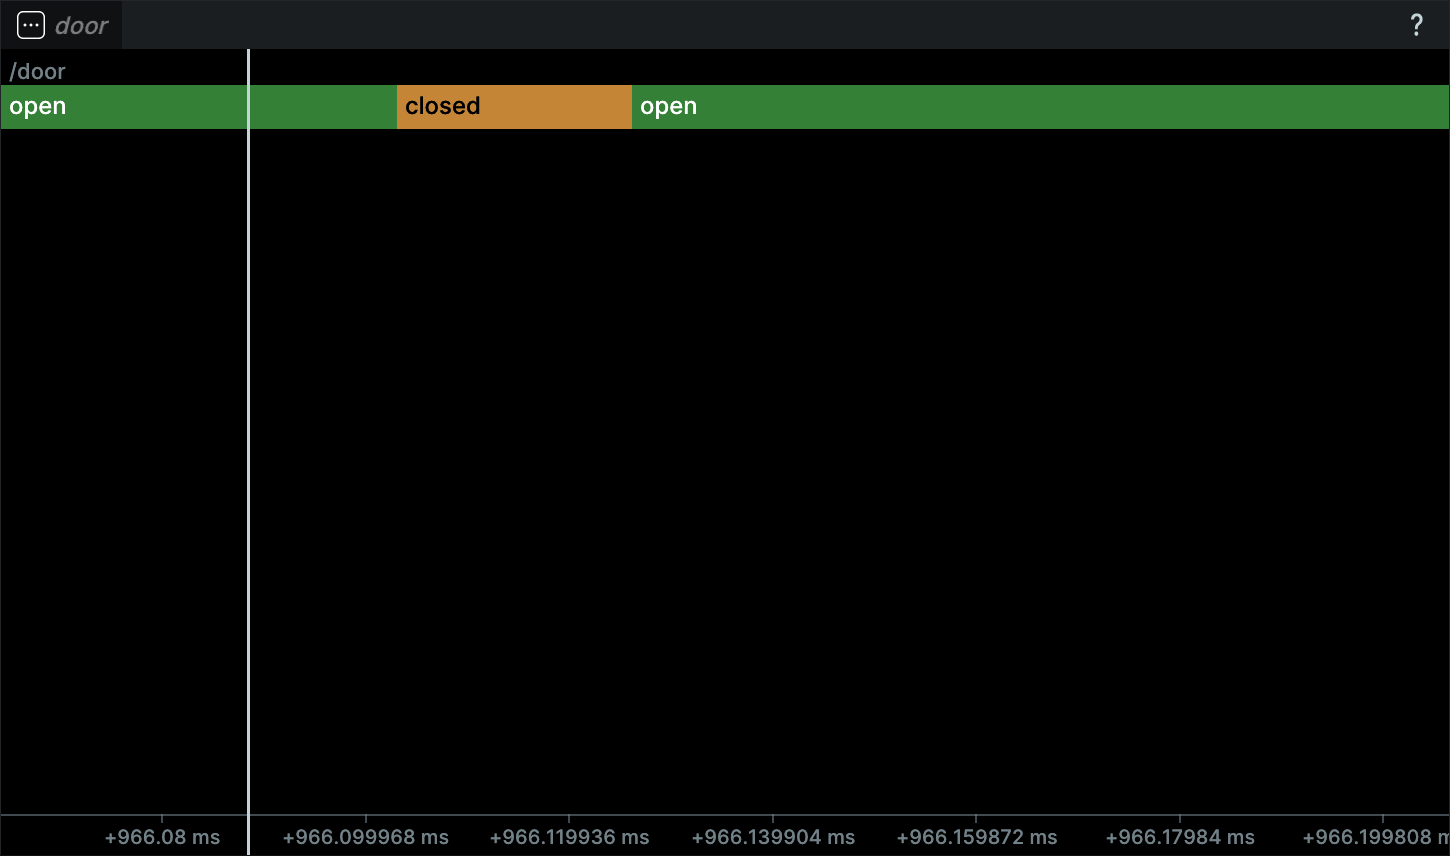Screen dimensions: 1450x856
Task: Select the +966.119936 ms time tick
Action: click(x=569, y=837)
